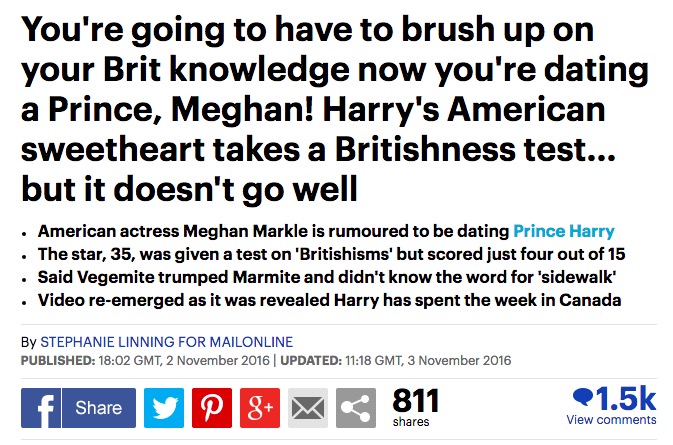The width and height of the screenshot is (673, 445).
Task: Select the bullet about scoring four out of 15
Action: click(x=331, y=254)
